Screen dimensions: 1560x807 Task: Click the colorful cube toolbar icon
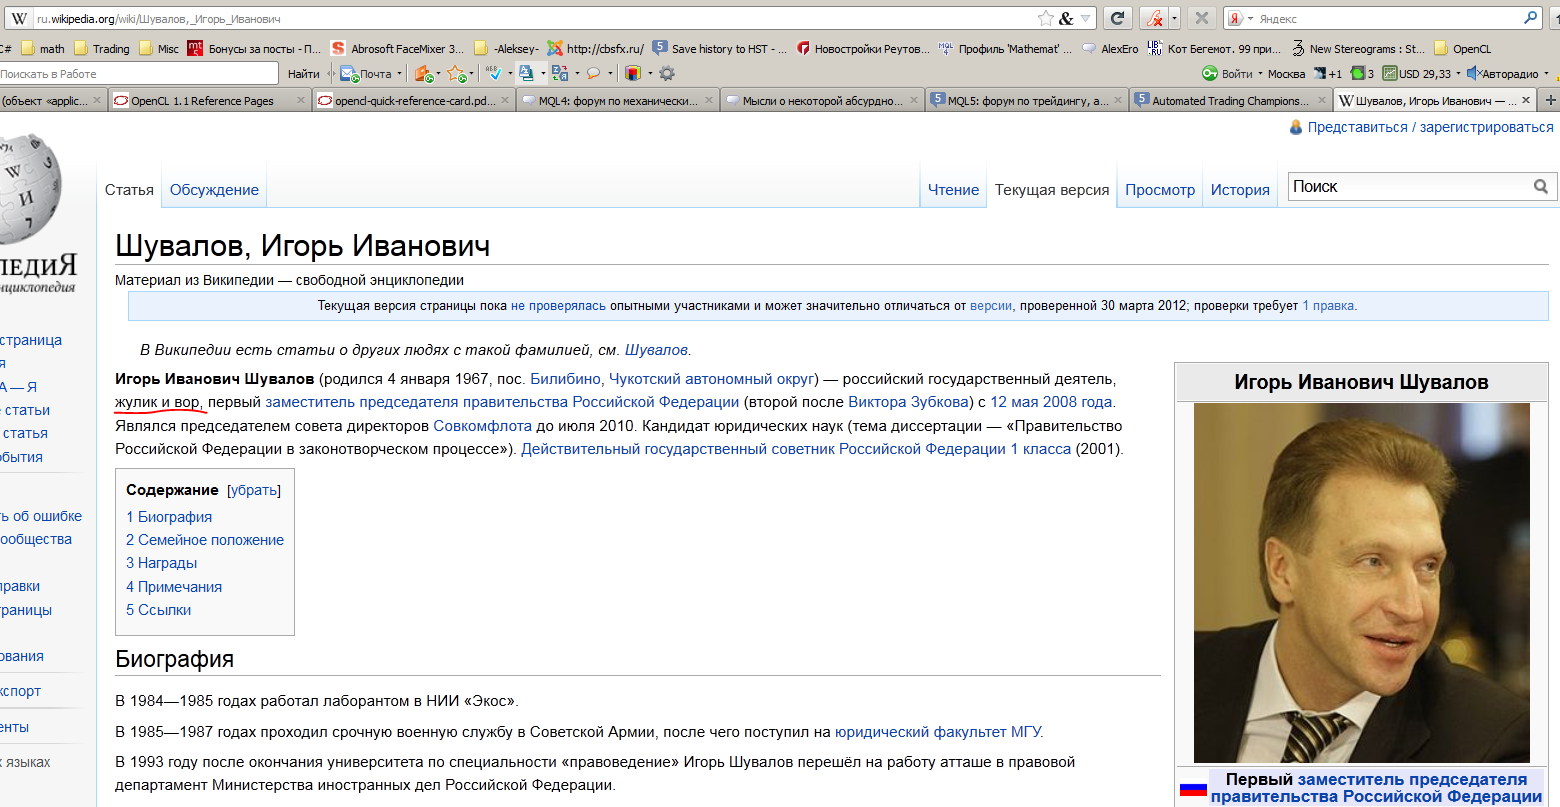pos(632,73)
